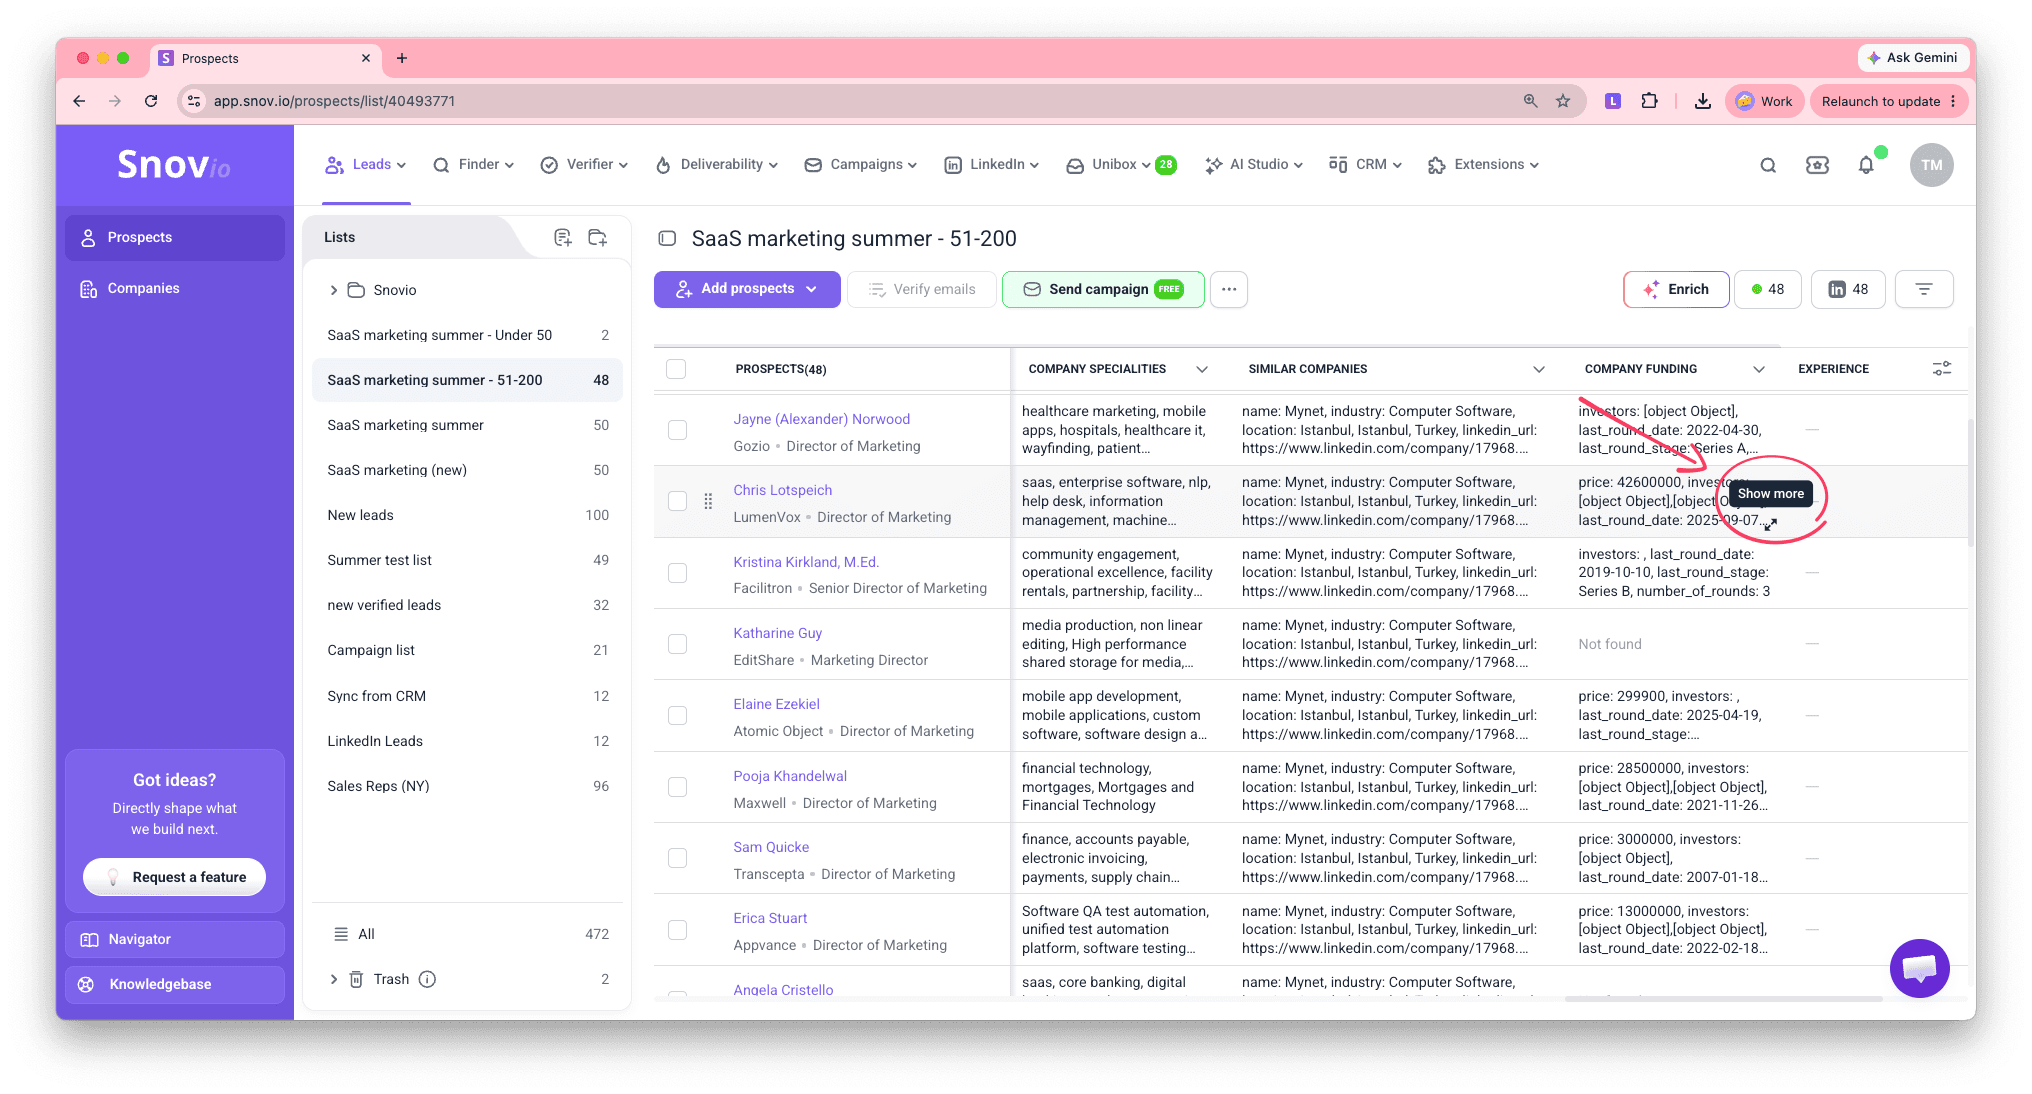Expand the Verifier menu

pyautogui.click(x=584, y=165)
